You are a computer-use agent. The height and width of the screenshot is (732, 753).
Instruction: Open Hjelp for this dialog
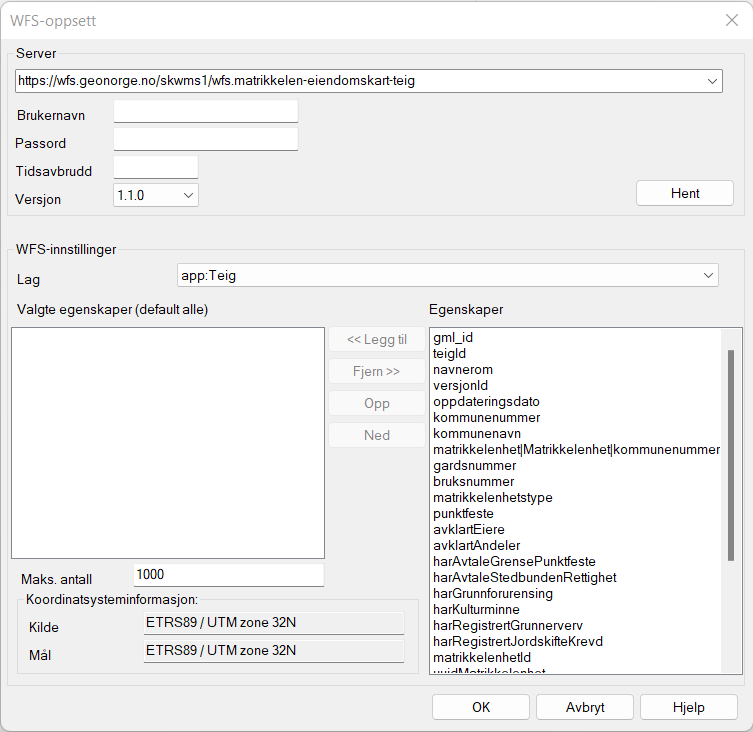[689, 707]
